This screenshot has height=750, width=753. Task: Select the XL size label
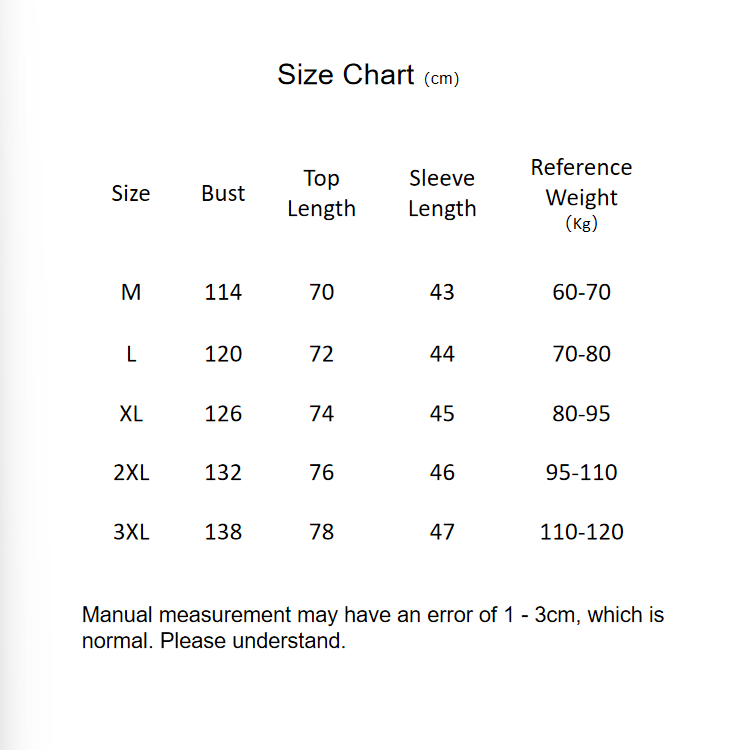(x=131, y=413)
